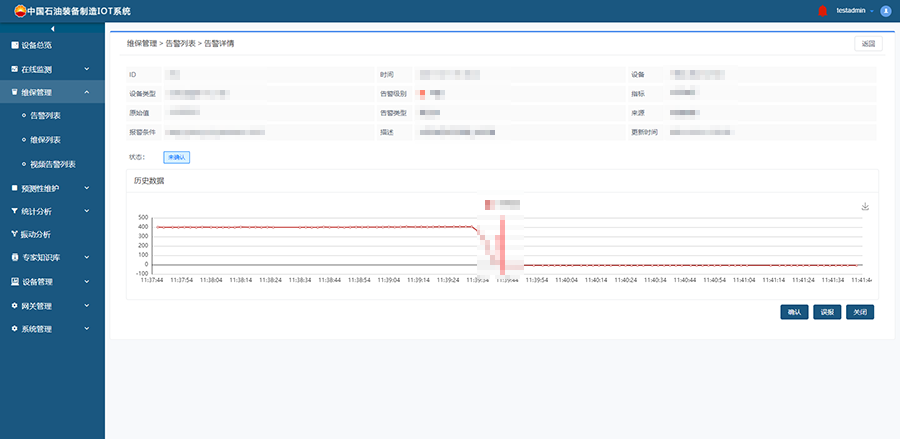Expand the 设备管理 chevron

(87, 282)
